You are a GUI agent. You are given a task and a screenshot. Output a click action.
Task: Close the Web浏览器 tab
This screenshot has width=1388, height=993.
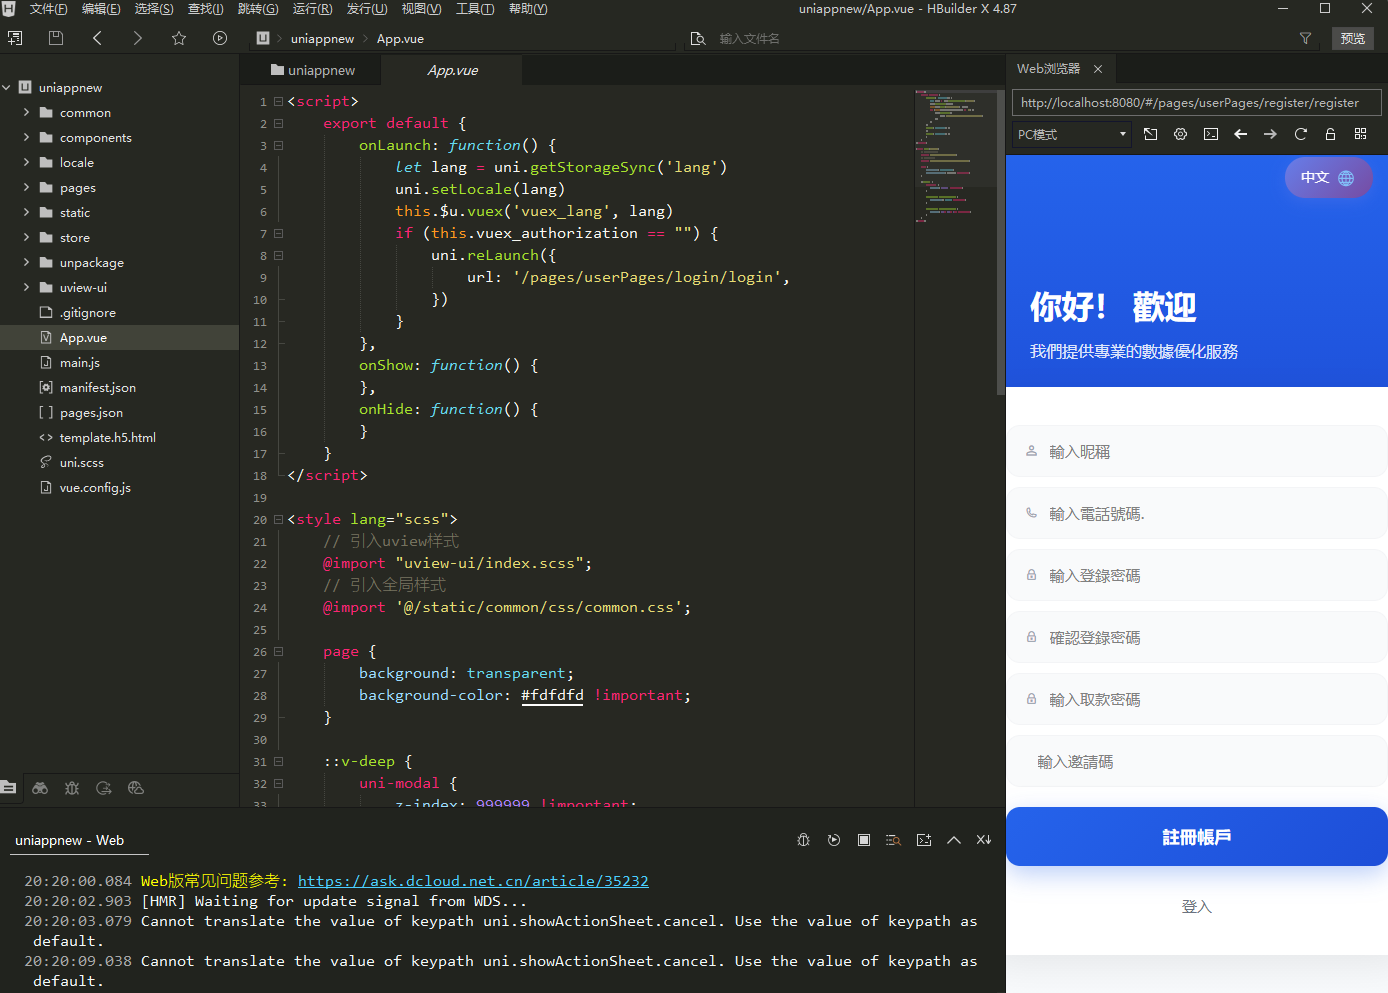[x=1098, y=69]
